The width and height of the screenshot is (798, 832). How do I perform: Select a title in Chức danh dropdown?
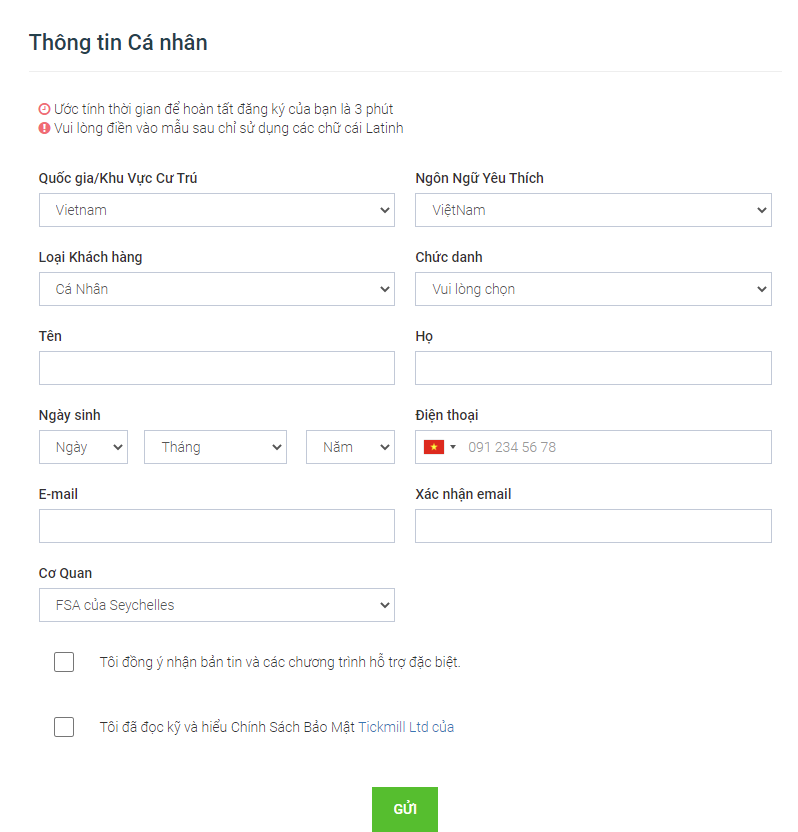click(x=593, y=289)
